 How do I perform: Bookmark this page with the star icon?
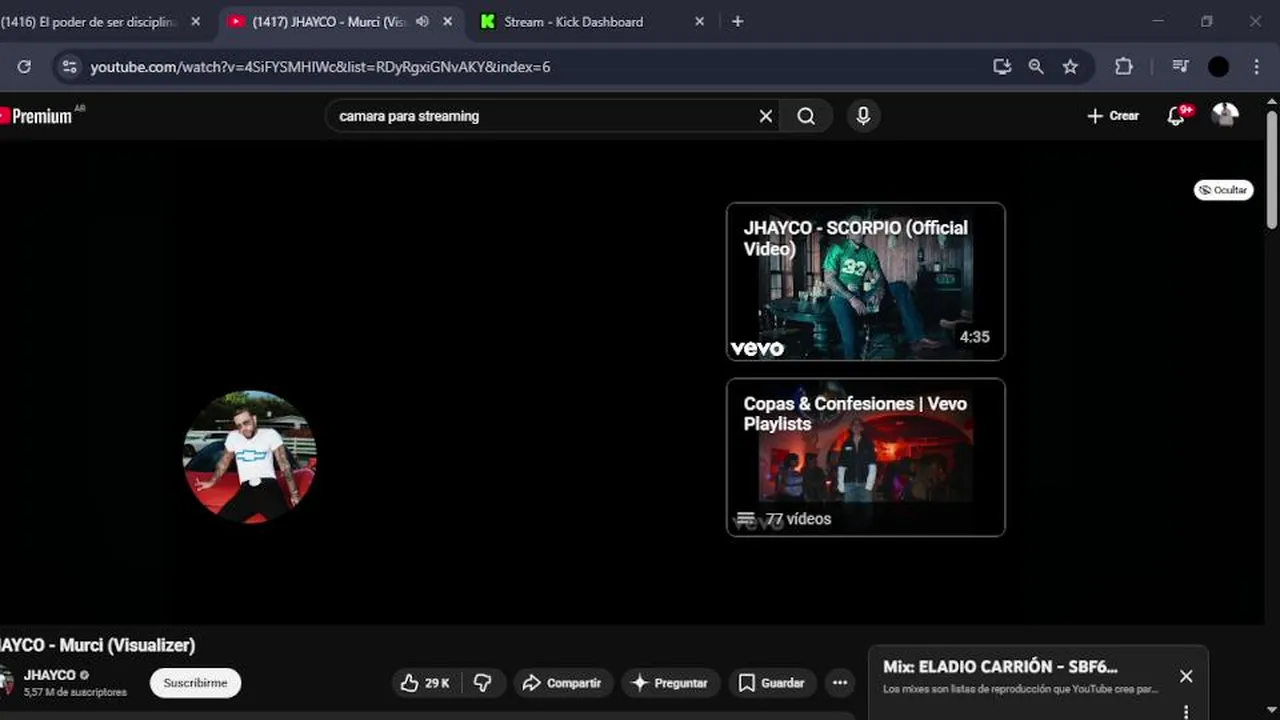pyautogui.click(x=1070, y=67)
